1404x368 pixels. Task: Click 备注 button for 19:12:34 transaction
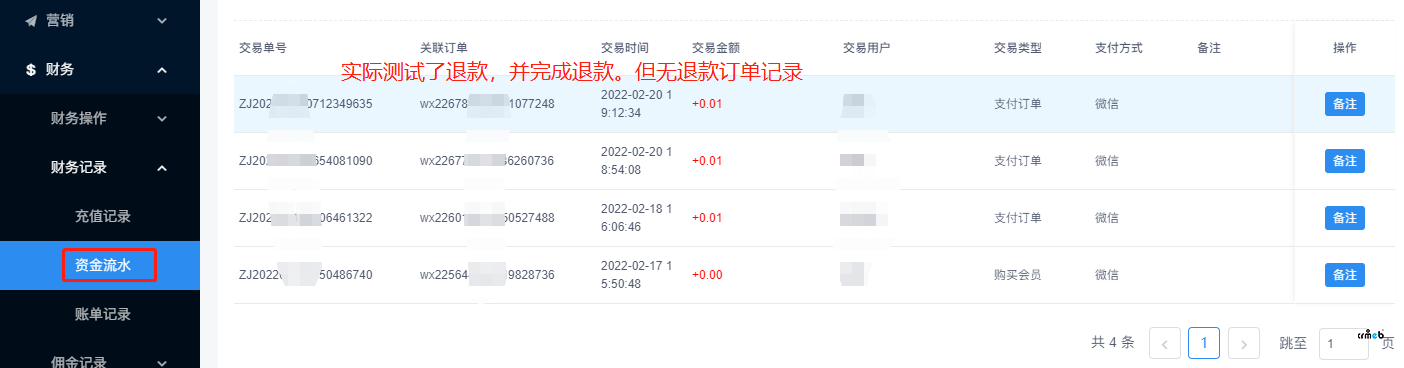point(1345,103)
